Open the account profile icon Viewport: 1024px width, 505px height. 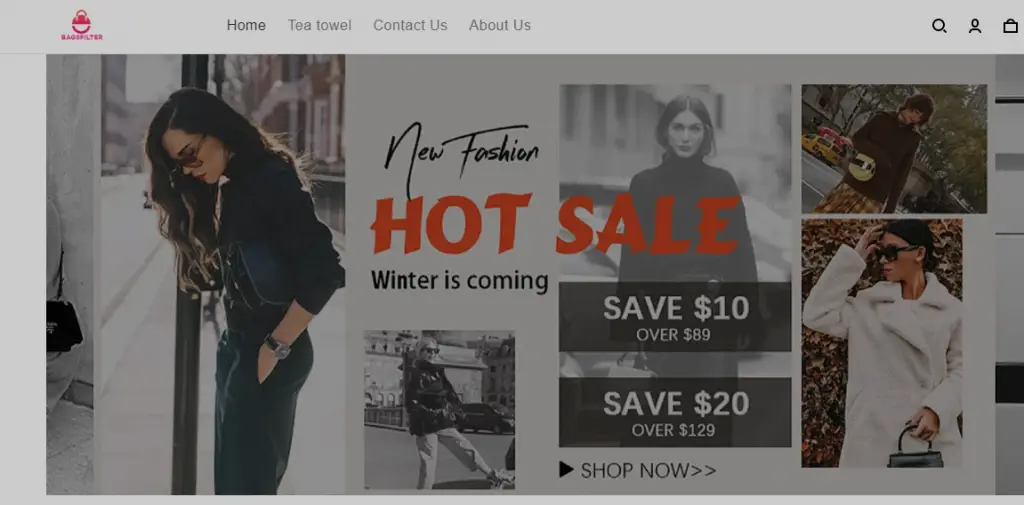[974, 26]
